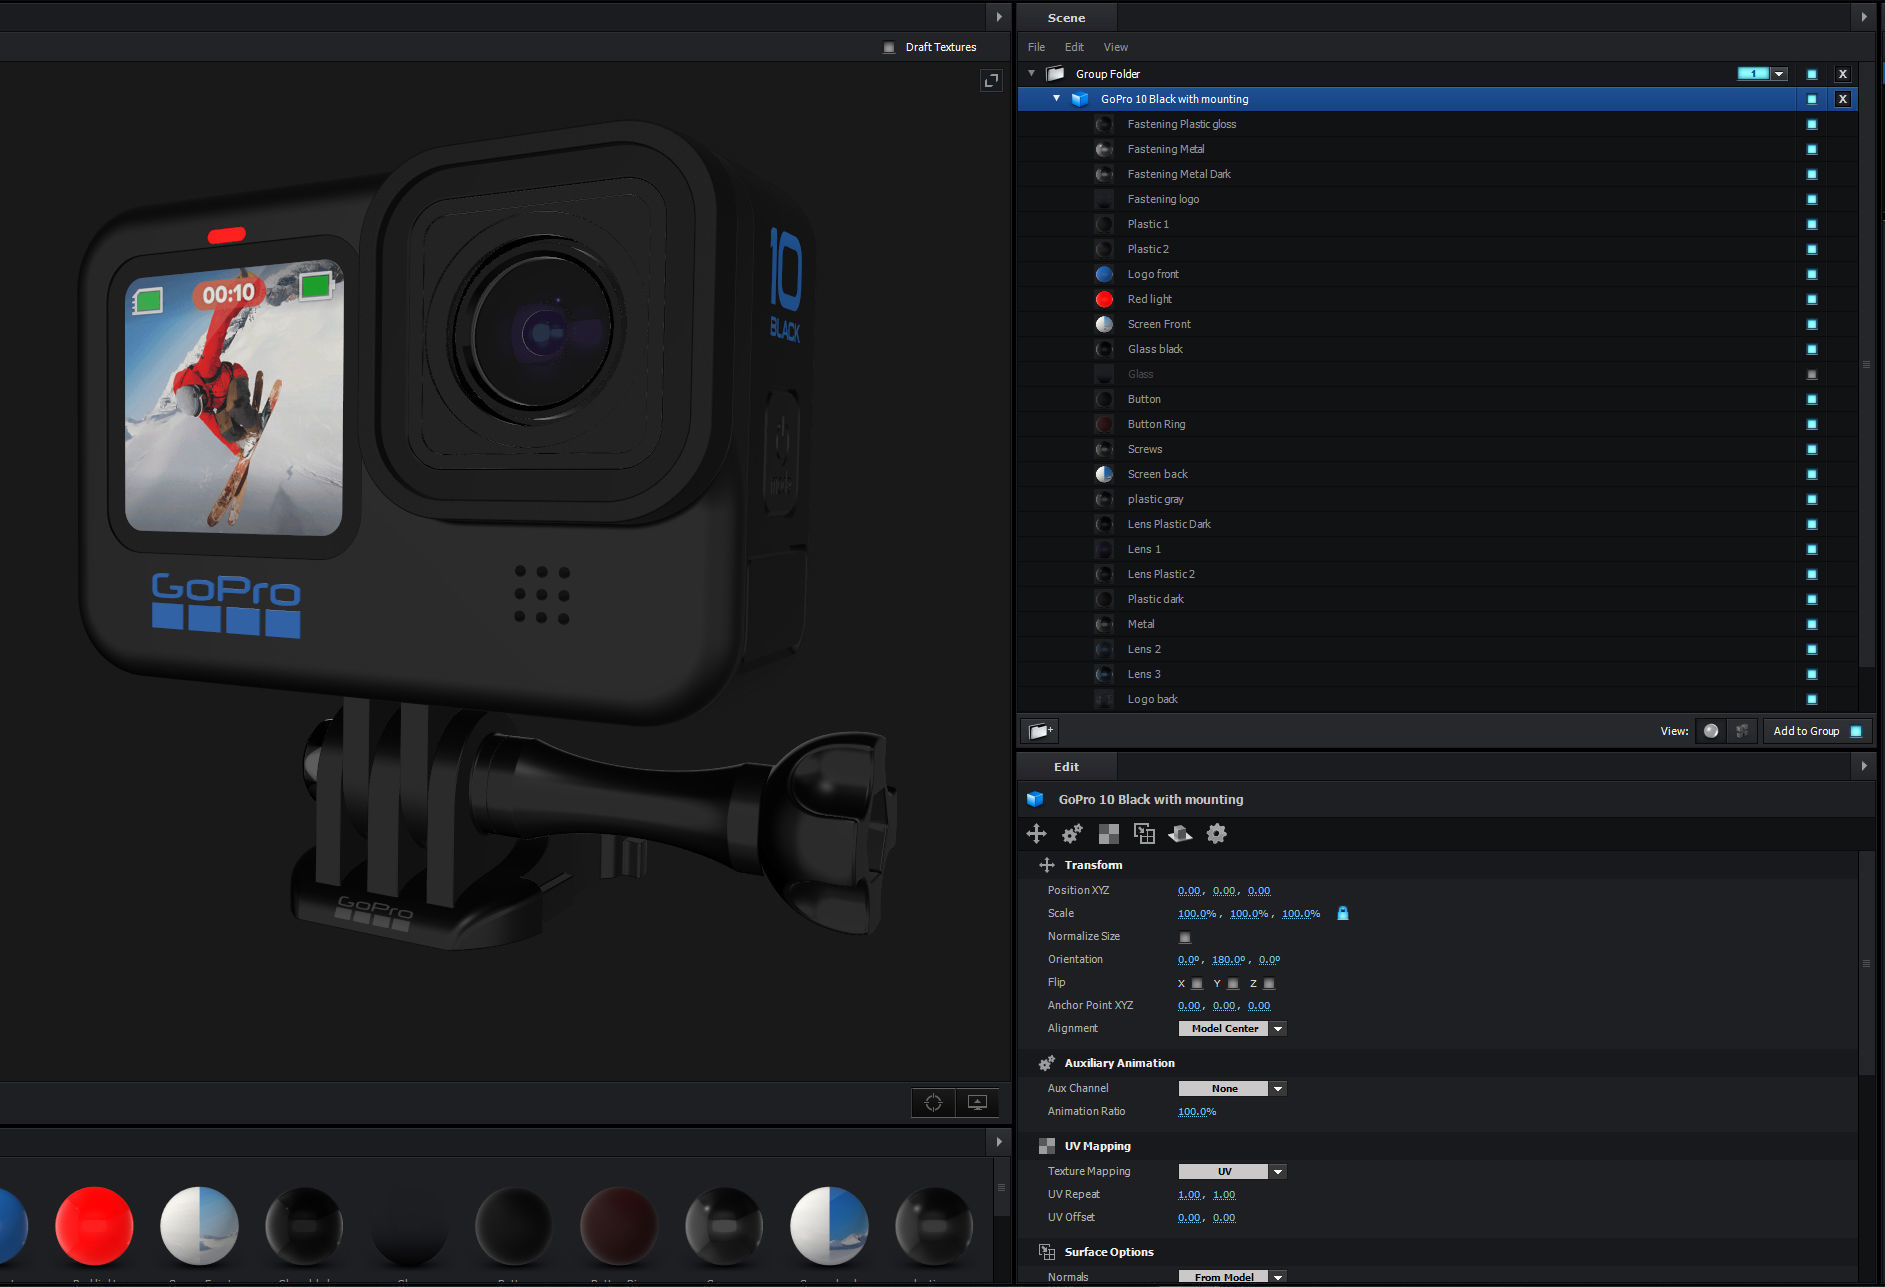Click the add group folder icon
This screenshot has height=1287, width=1885.
click(x=1040, y=731)
